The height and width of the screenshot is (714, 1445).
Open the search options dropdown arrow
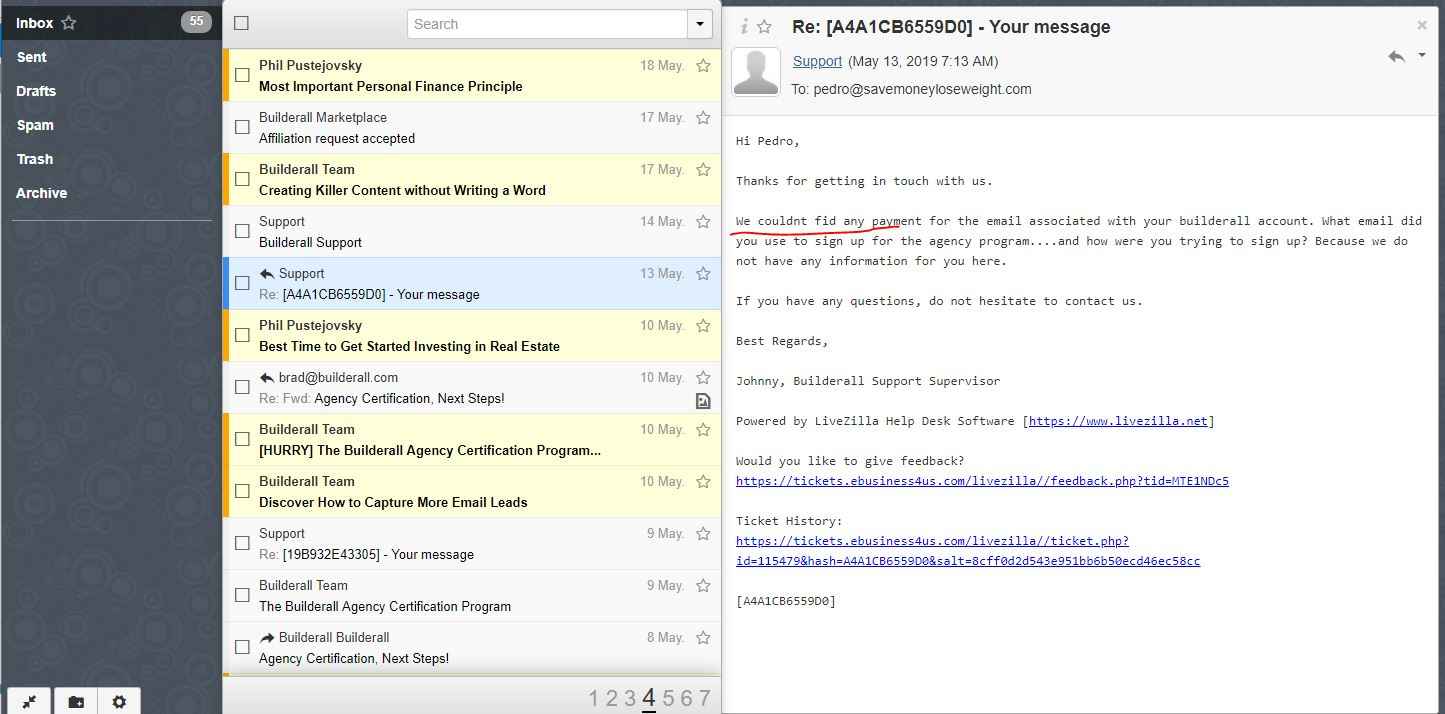point(699,24)
